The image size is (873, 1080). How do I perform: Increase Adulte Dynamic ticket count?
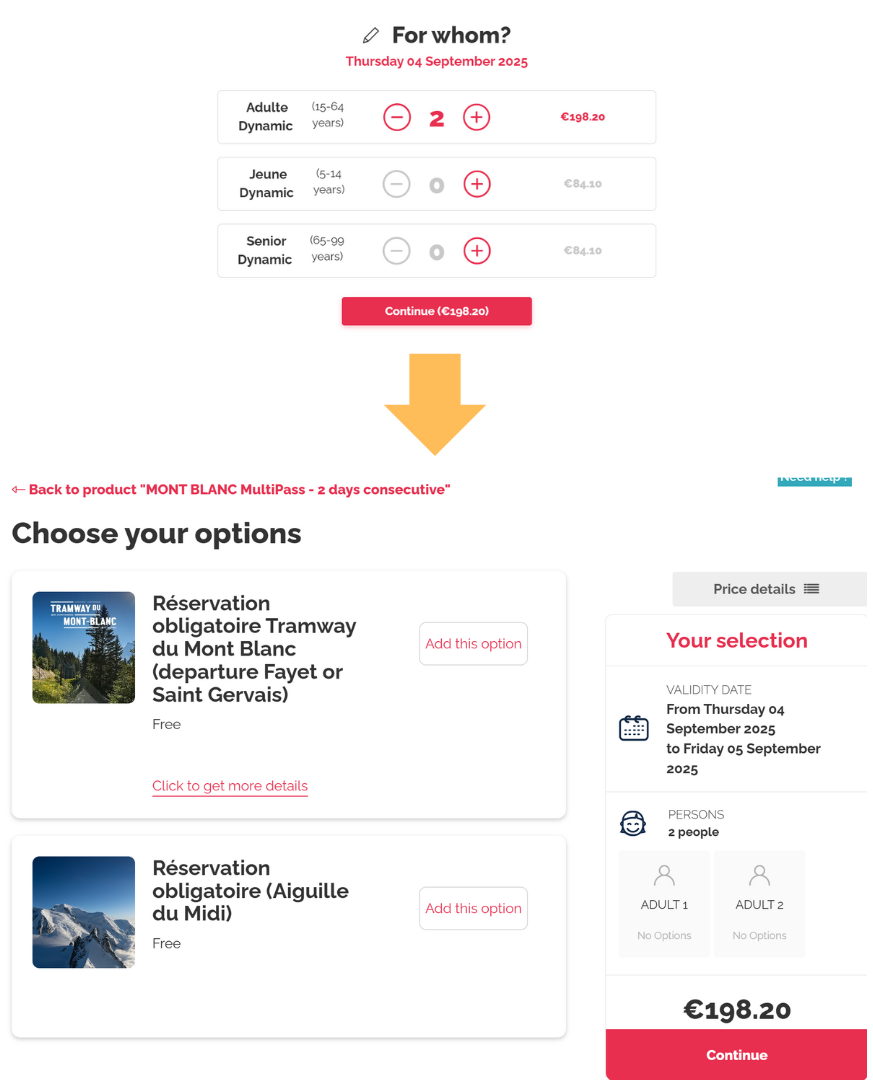pyautogui.click(x=476, y=117)
